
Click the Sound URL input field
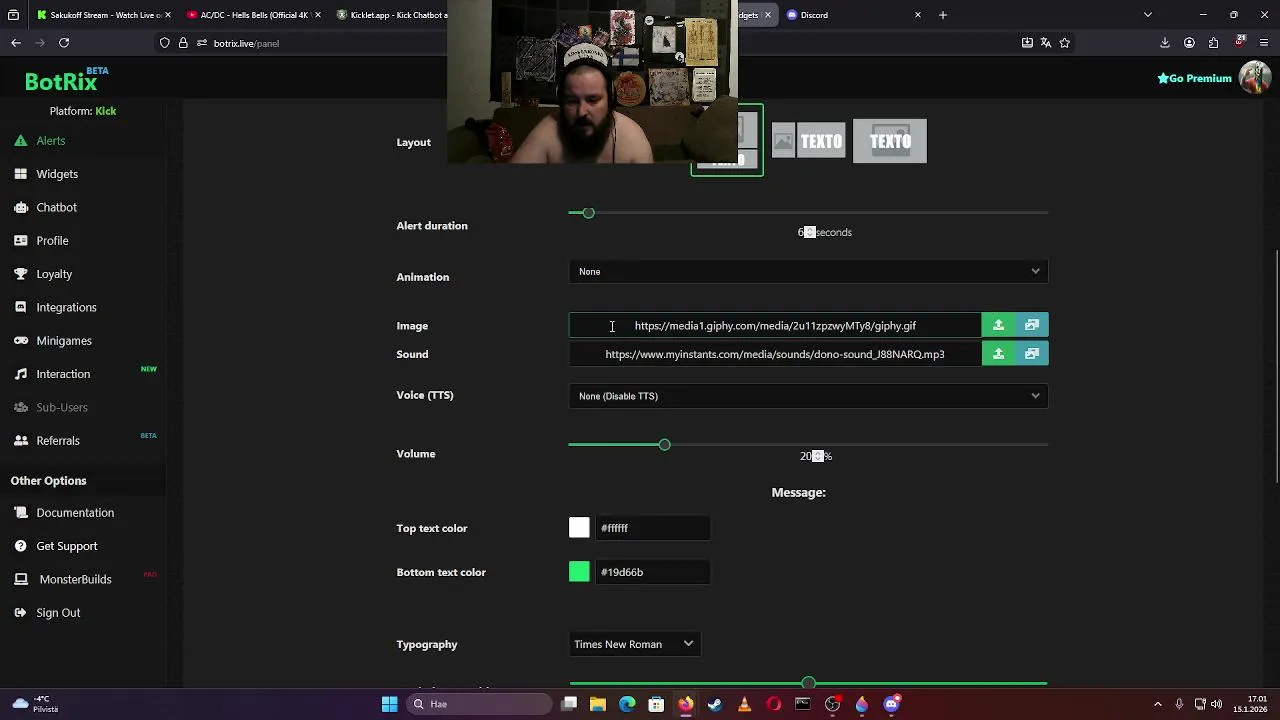click(775, 354)
